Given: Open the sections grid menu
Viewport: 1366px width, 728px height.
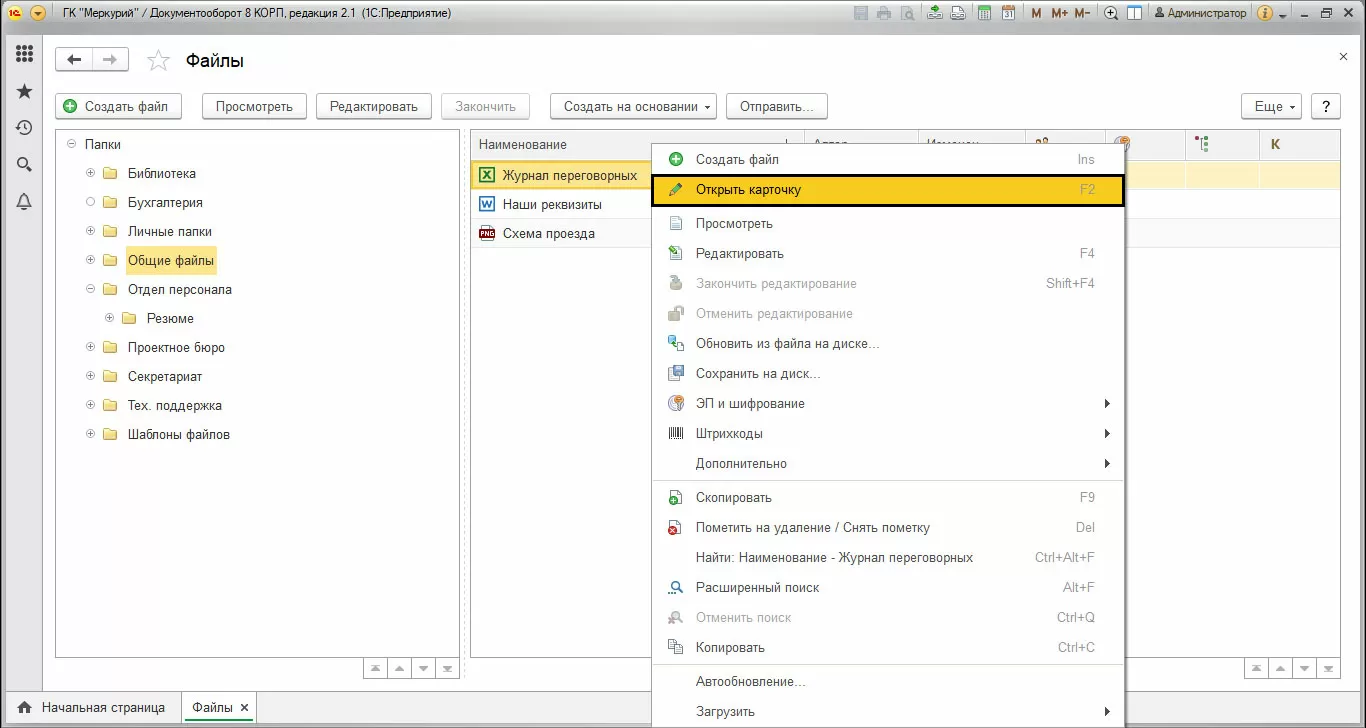Looking at the screenshot, I should [24, 54].
